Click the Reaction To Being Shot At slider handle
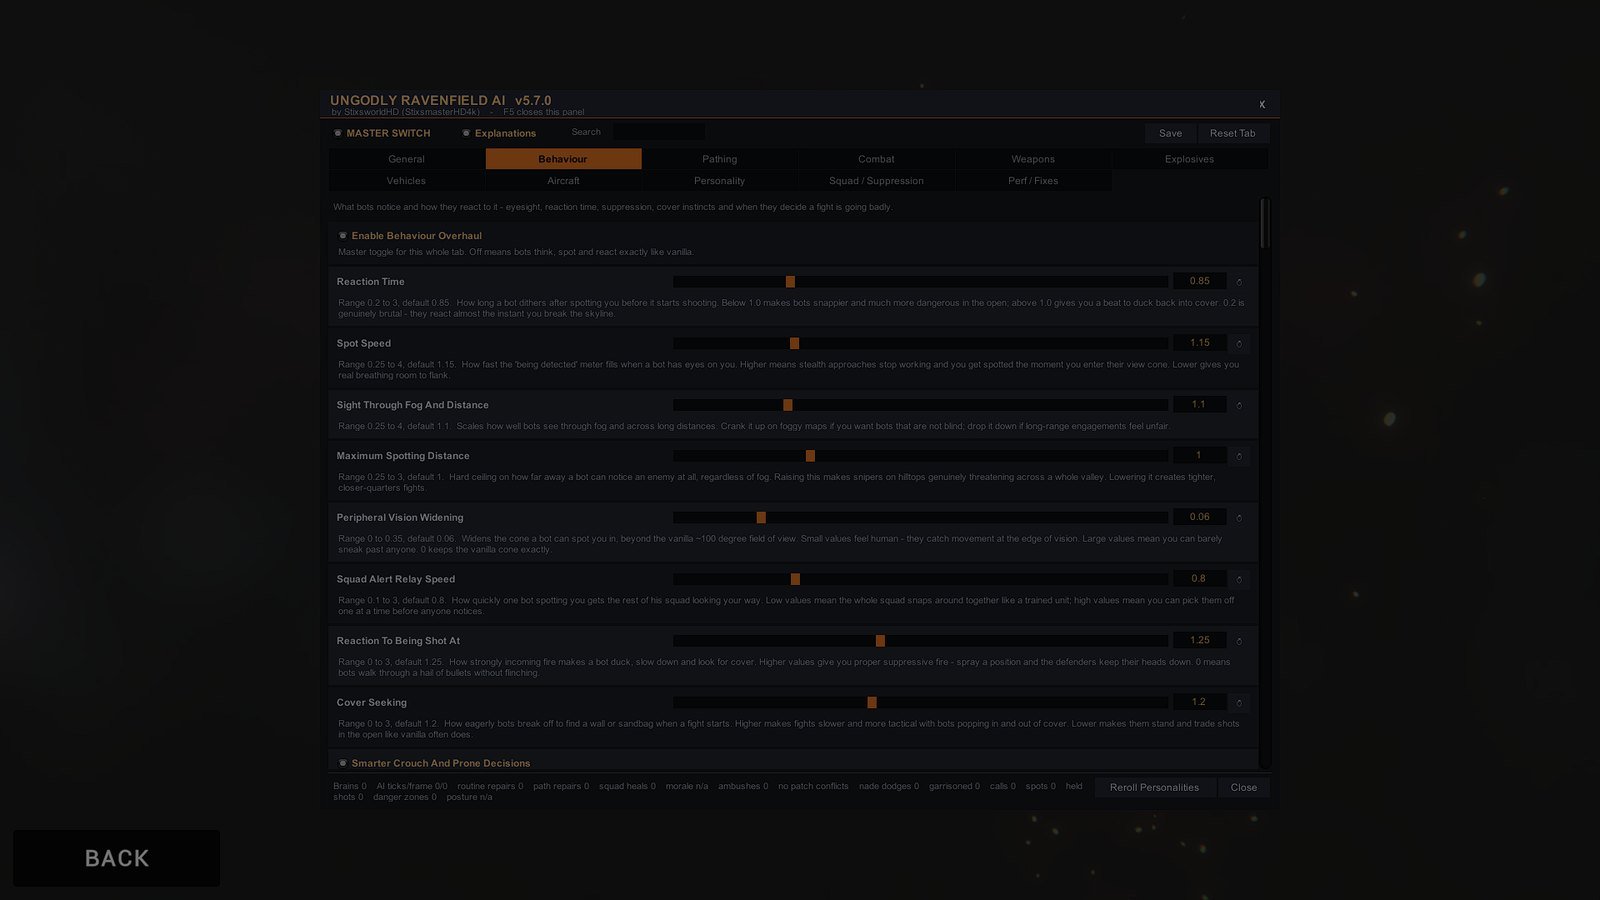The width and height of the screenshot is (1600, 900). click(880, 641)
